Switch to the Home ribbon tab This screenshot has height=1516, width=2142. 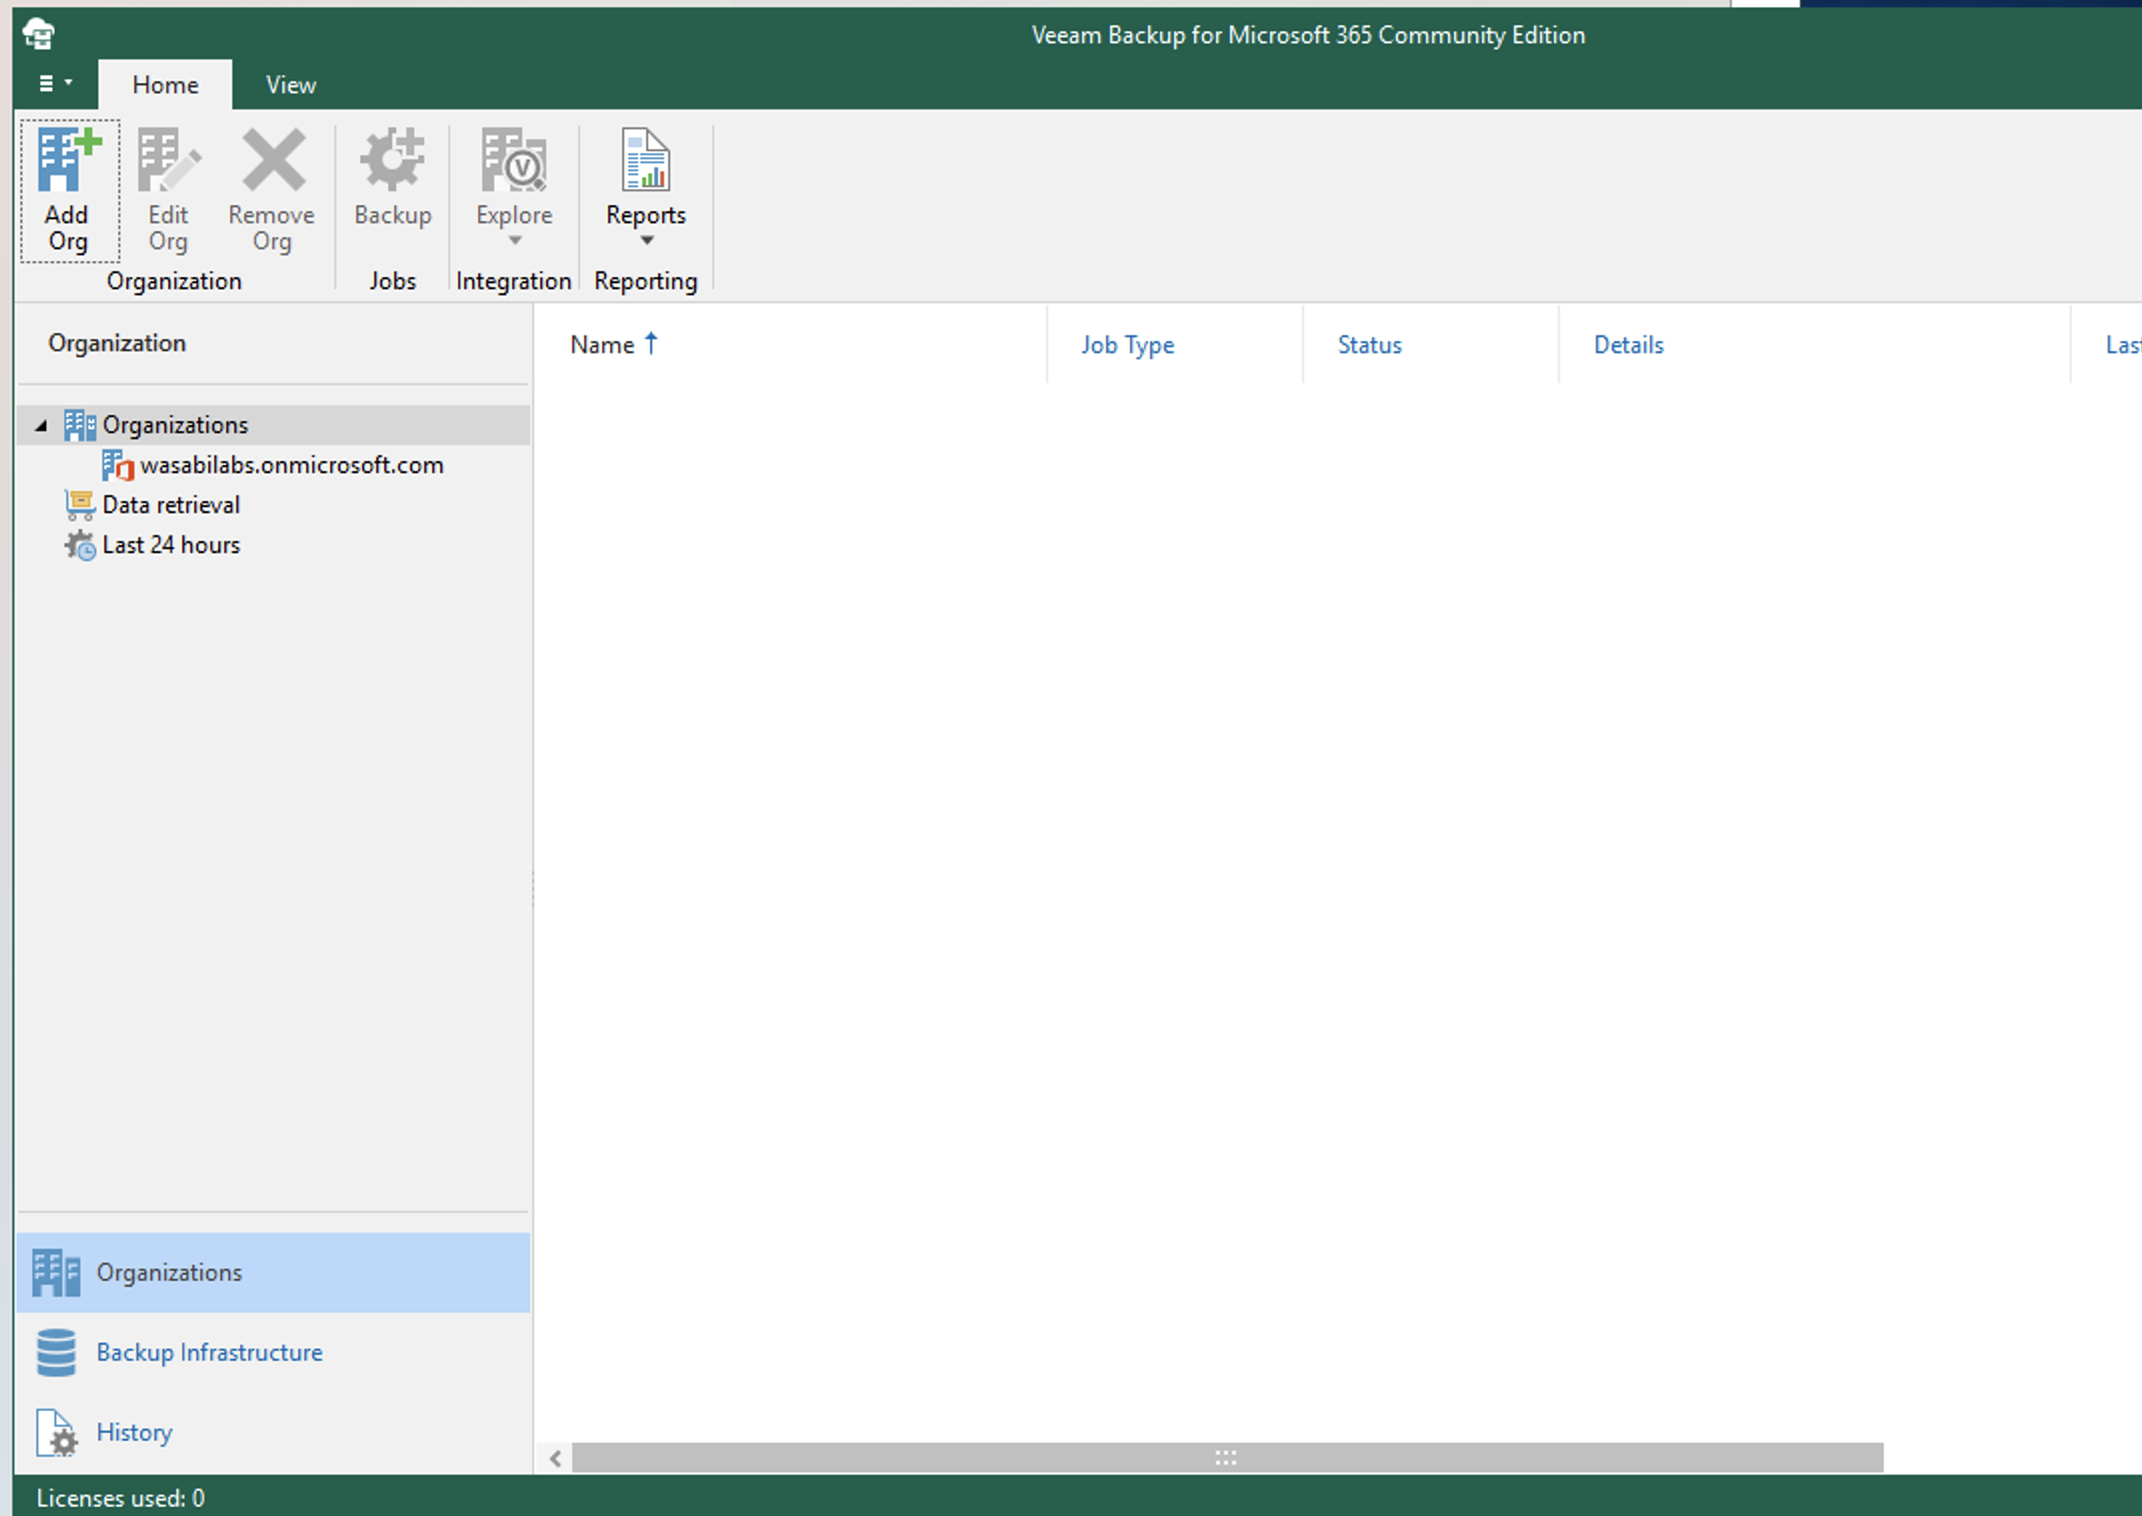click(x=165, y=85)
